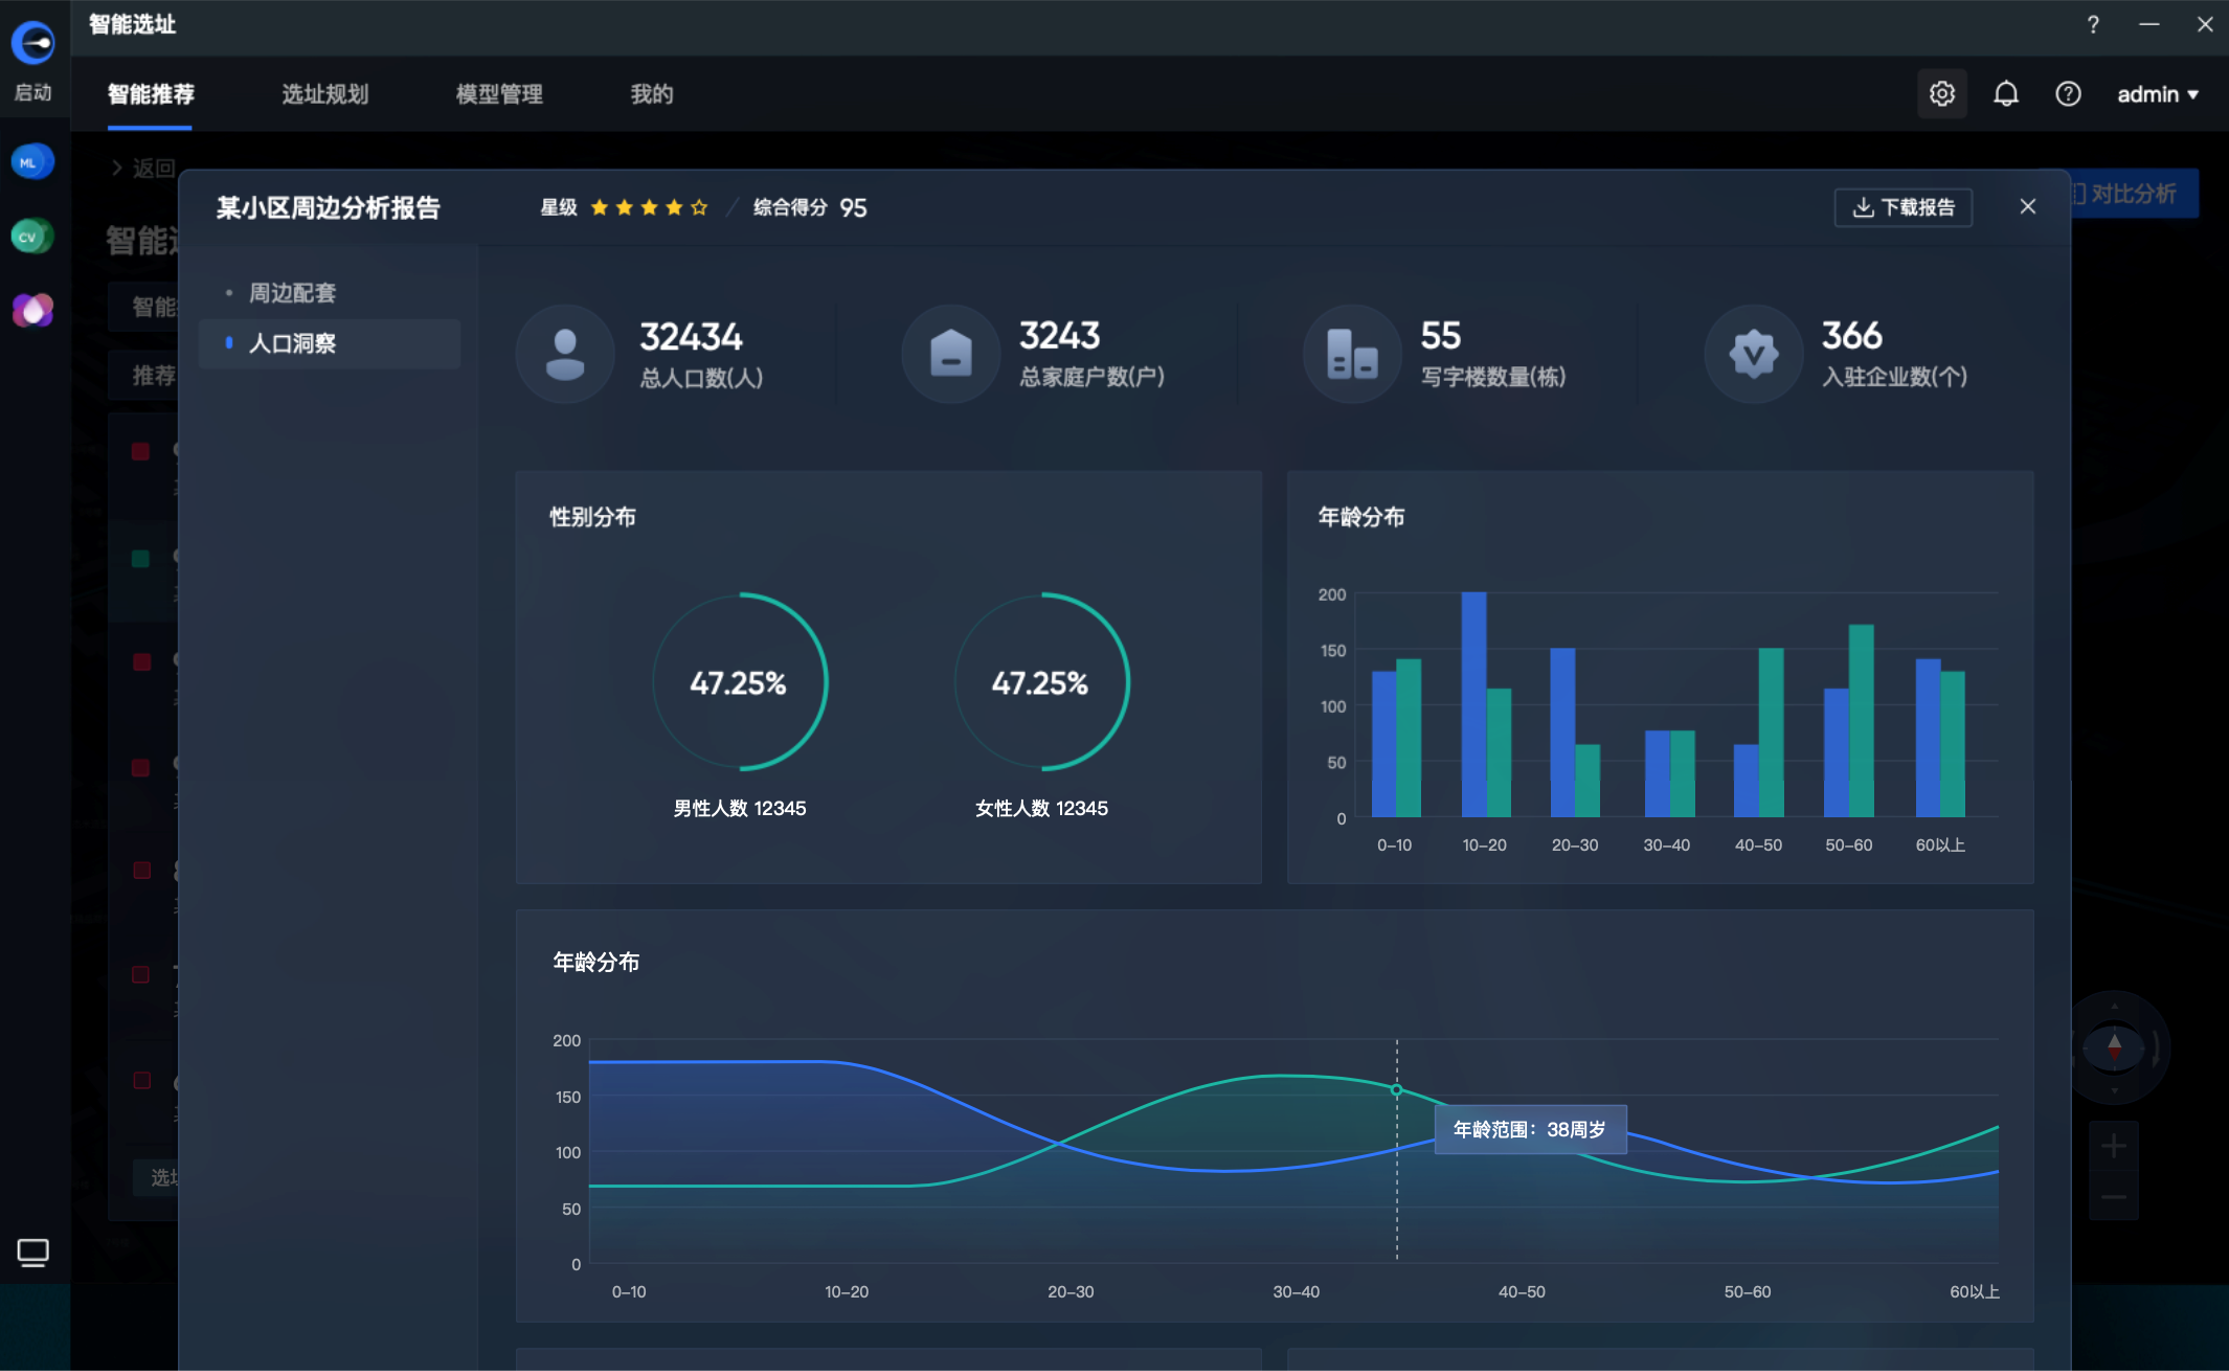The image size is (2229, 1371).
Task: Click the monitor icon at bottom of dock
Action: pyautogui.click(x=33, y=1252)
